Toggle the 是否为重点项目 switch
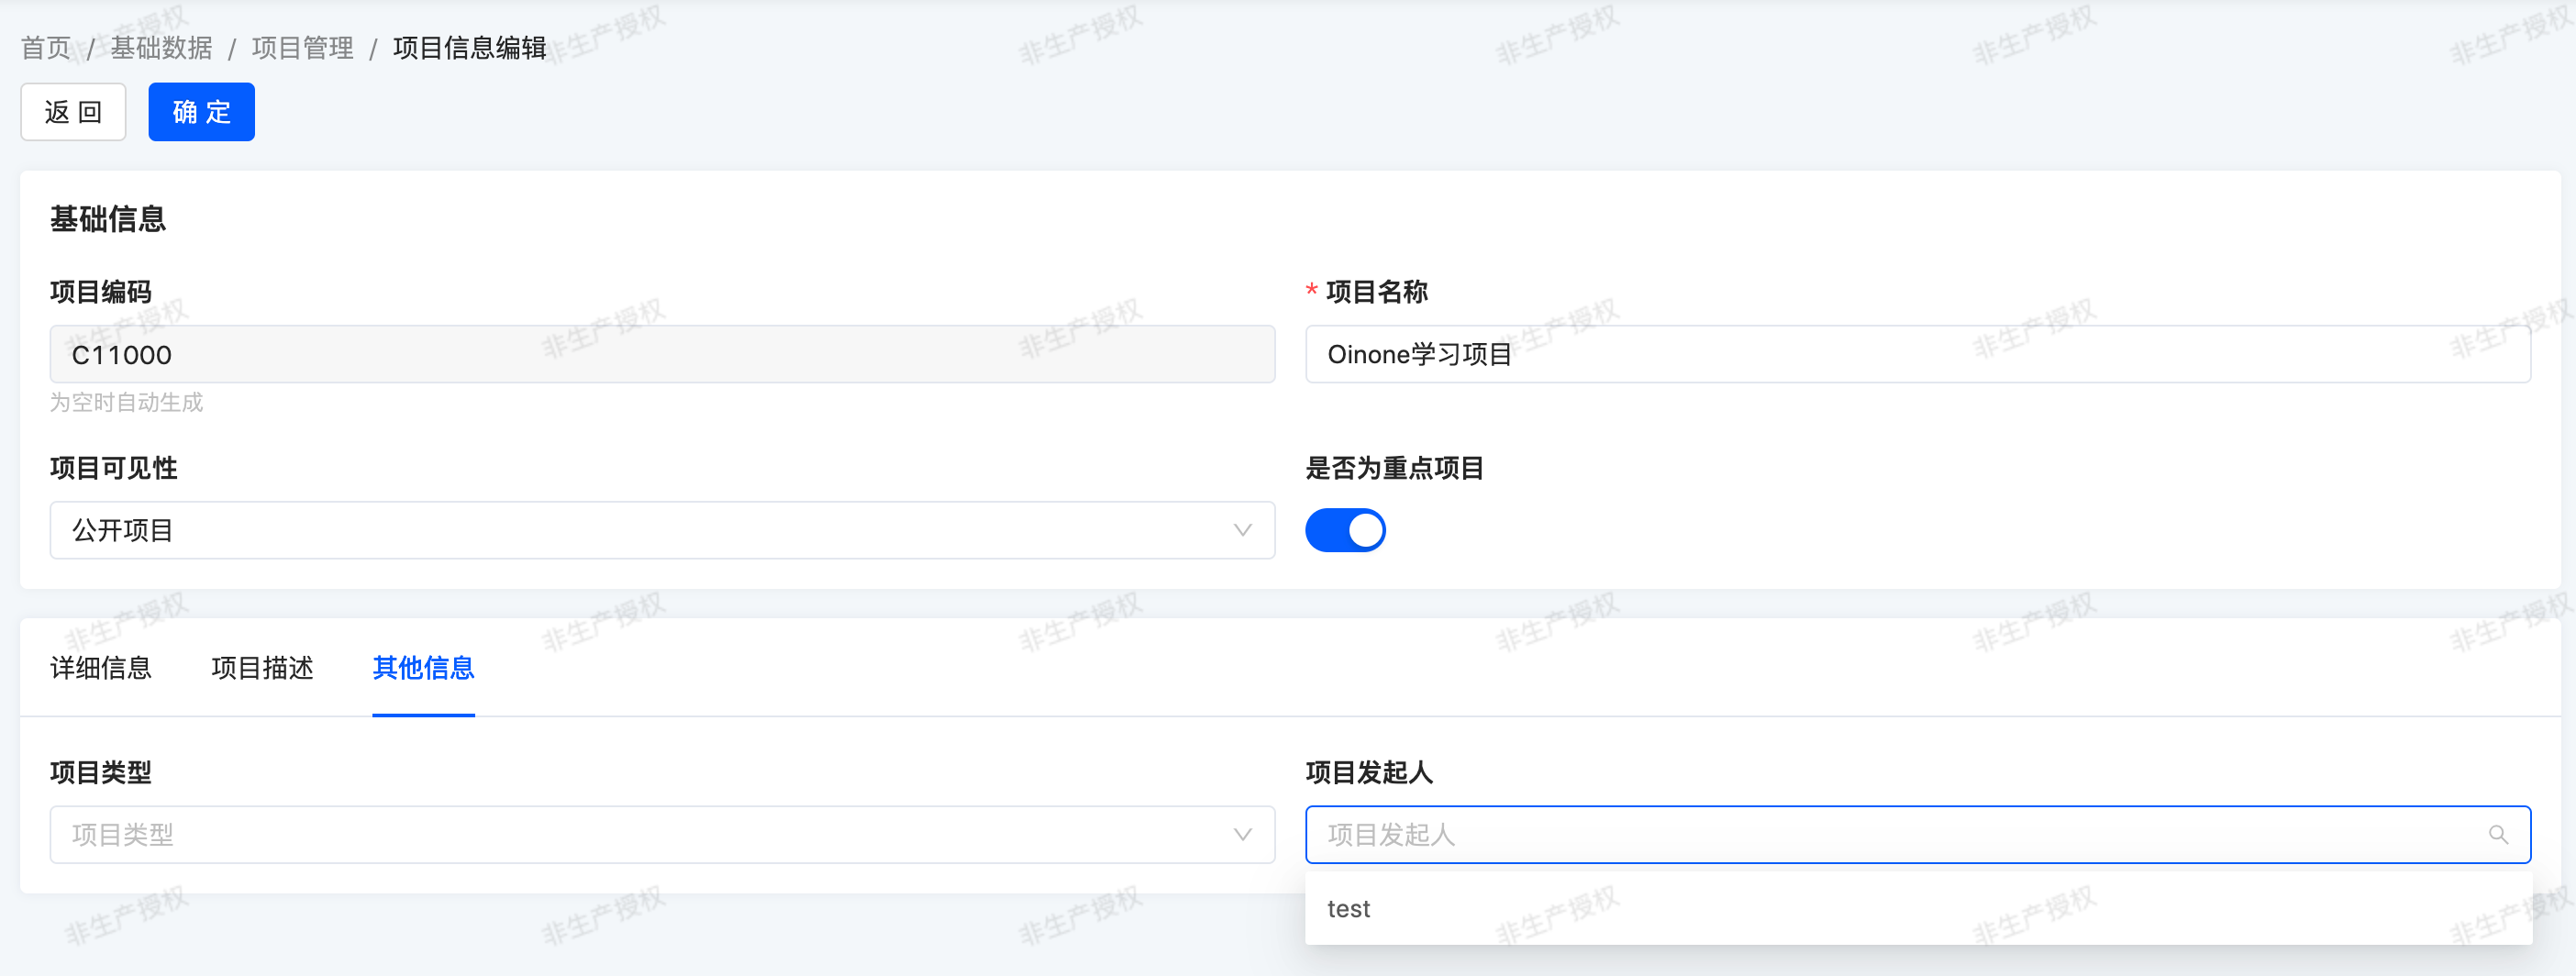Viewport: 2576px width, 976px height. (1345, 530)
